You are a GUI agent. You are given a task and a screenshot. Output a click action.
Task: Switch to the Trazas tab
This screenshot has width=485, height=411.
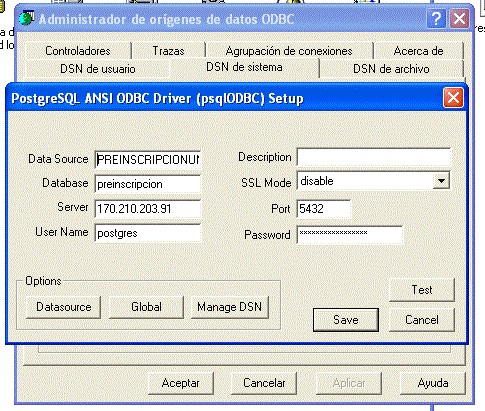169,51
